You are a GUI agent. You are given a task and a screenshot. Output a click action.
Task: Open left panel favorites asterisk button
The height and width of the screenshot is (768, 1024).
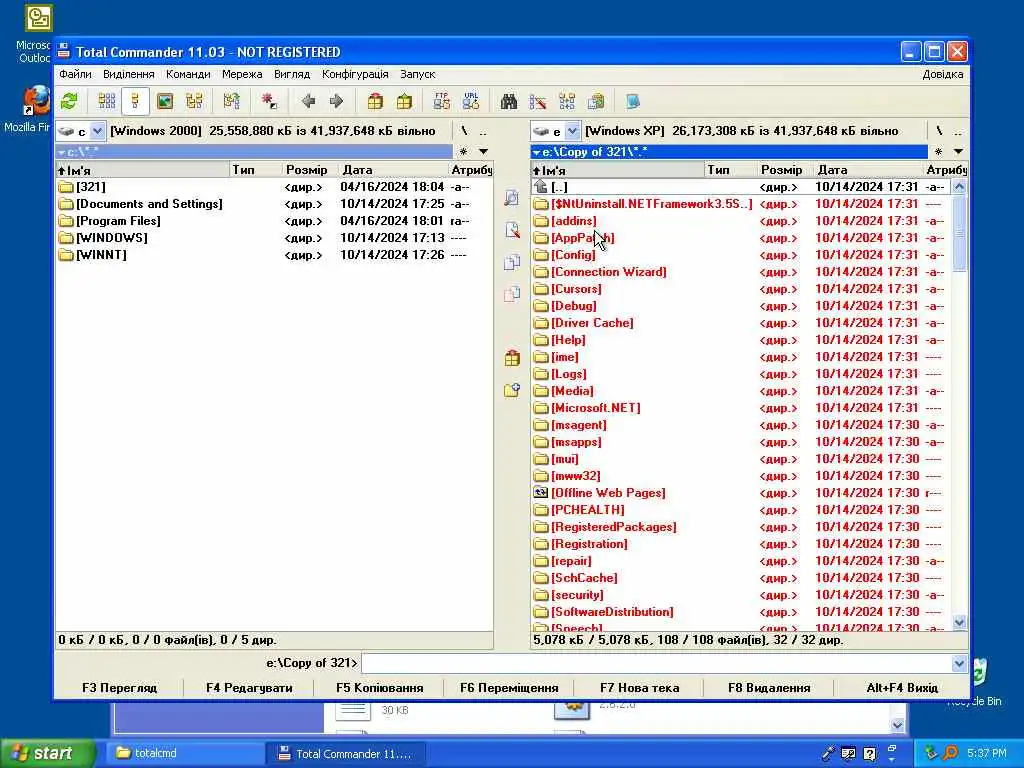(x=464, y=152)
